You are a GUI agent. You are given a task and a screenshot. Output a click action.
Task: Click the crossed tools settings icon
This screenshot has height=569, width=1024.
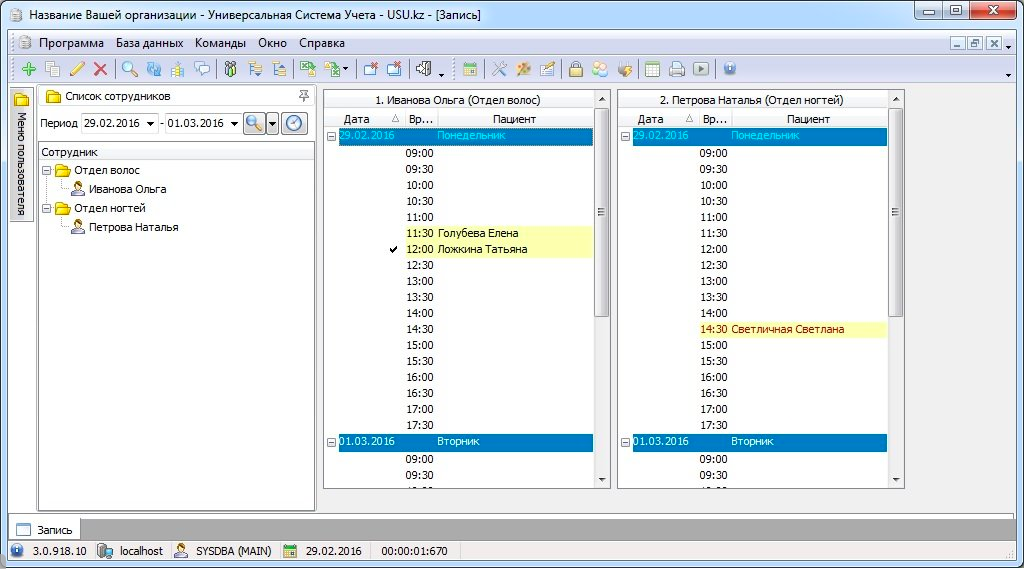[500, 69]
